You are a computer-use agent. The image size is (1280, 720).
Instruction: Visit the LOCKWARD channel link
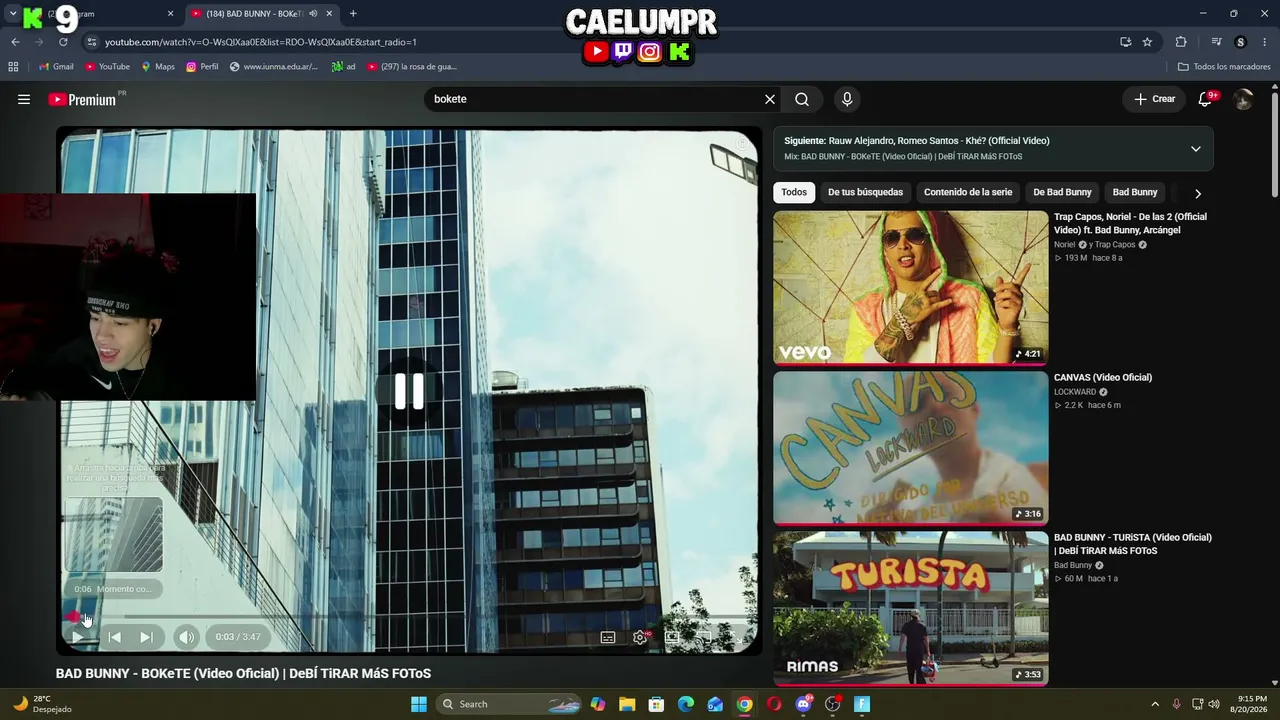1075,392
